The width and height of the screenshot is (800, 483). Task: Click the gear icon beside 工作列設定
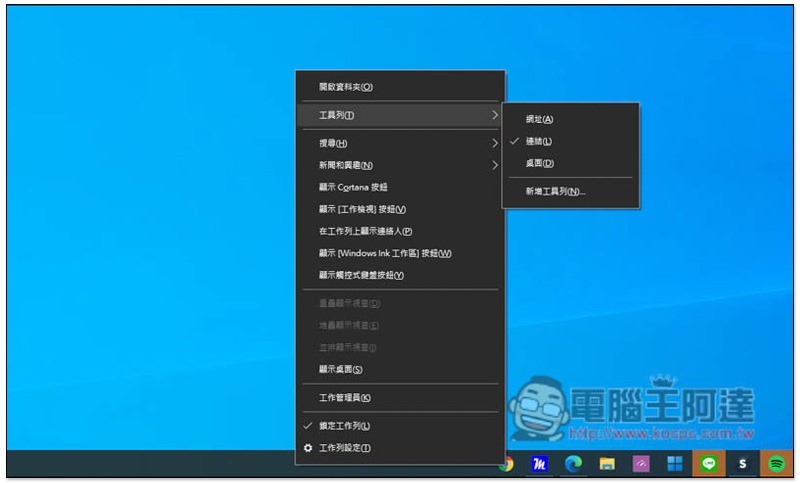click(x=308, y=448)
